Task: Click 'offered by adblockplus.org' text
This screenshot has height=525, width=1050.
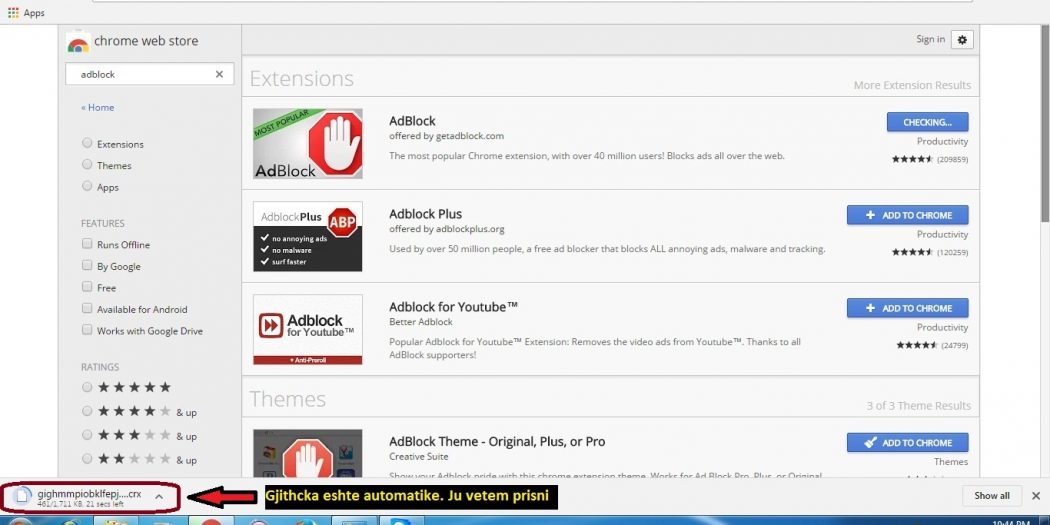Action: 447,229
